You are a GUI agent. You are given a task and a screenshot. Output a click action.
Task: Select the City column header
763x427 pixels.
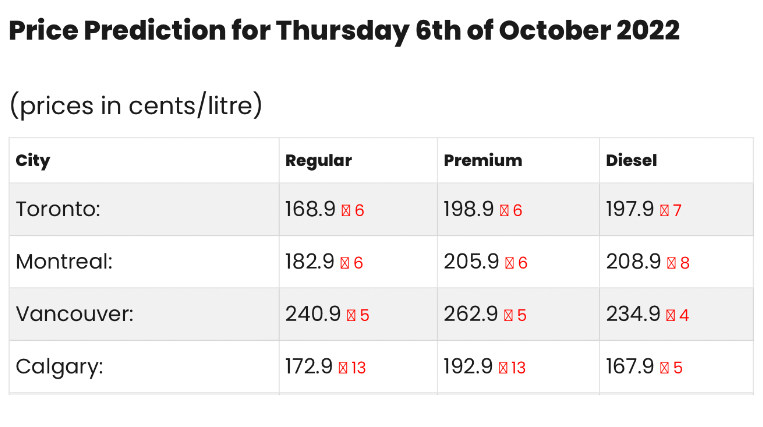coord(33,160)
